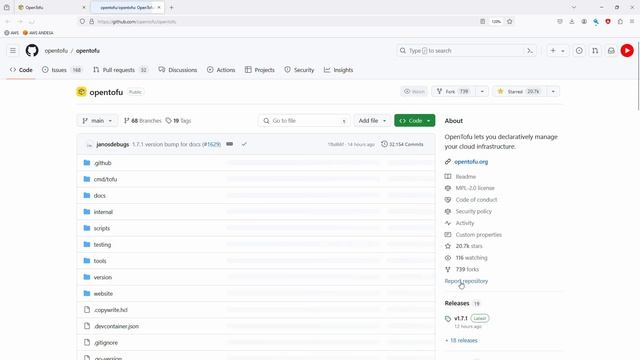This screenshot has width=640, height=360.
Task: Visit the opentofu.org website link
Action: pos(471,162)
